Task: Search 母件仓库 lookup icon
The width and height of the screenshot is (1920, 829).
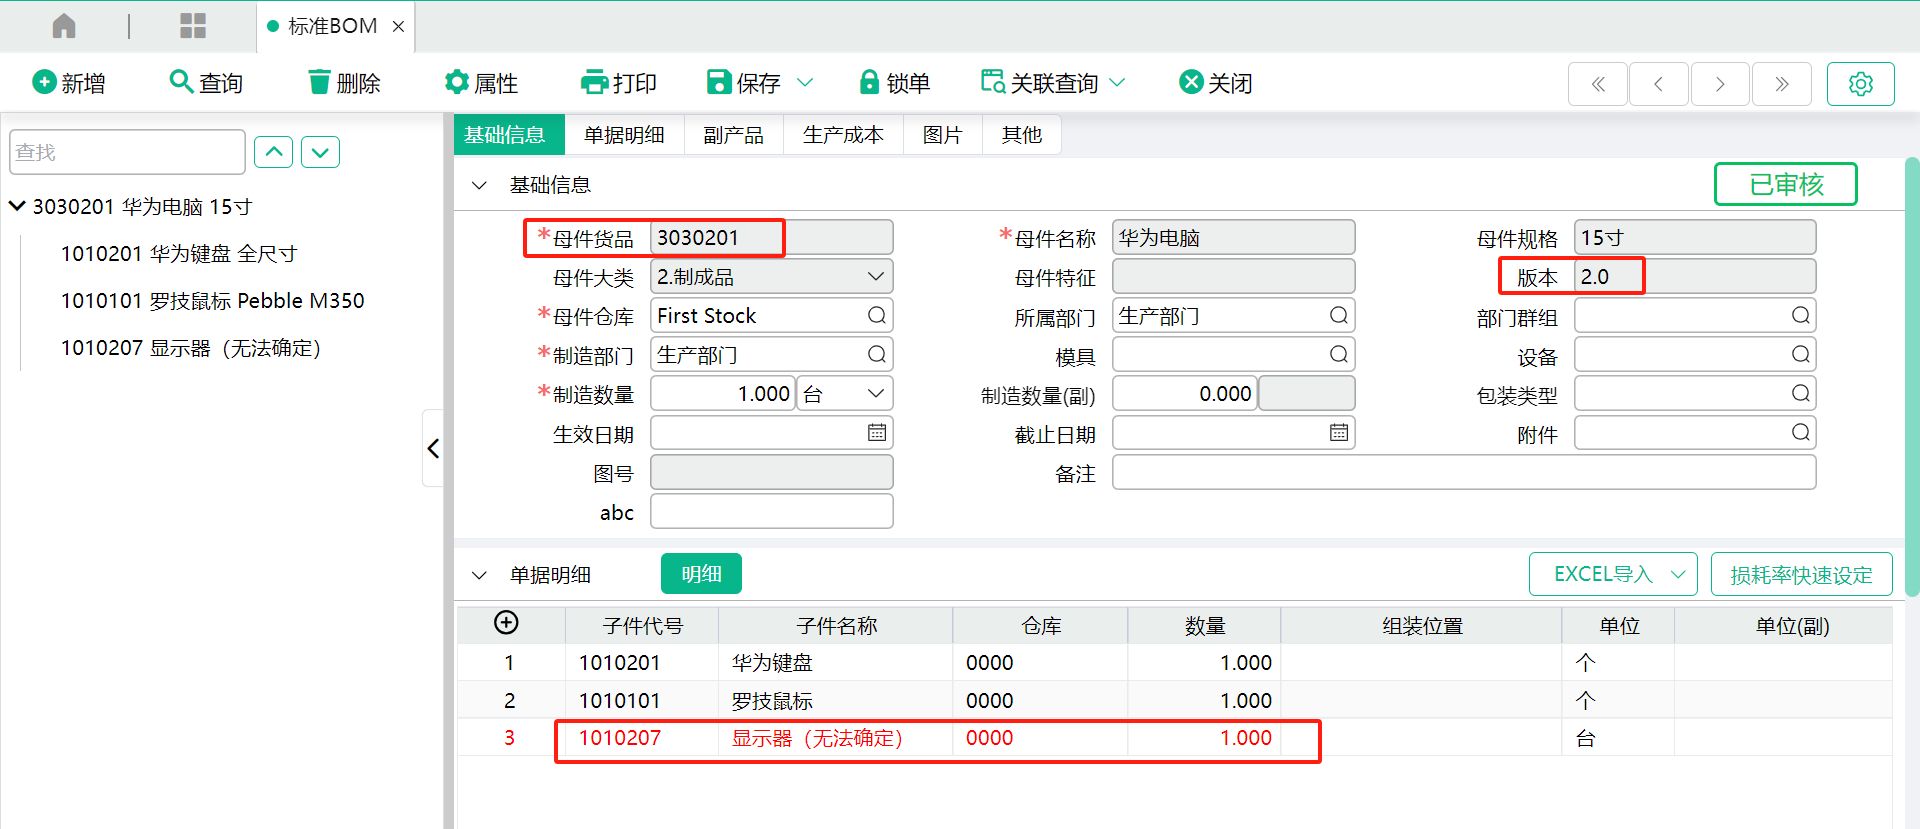Action: tap(877, 316)
